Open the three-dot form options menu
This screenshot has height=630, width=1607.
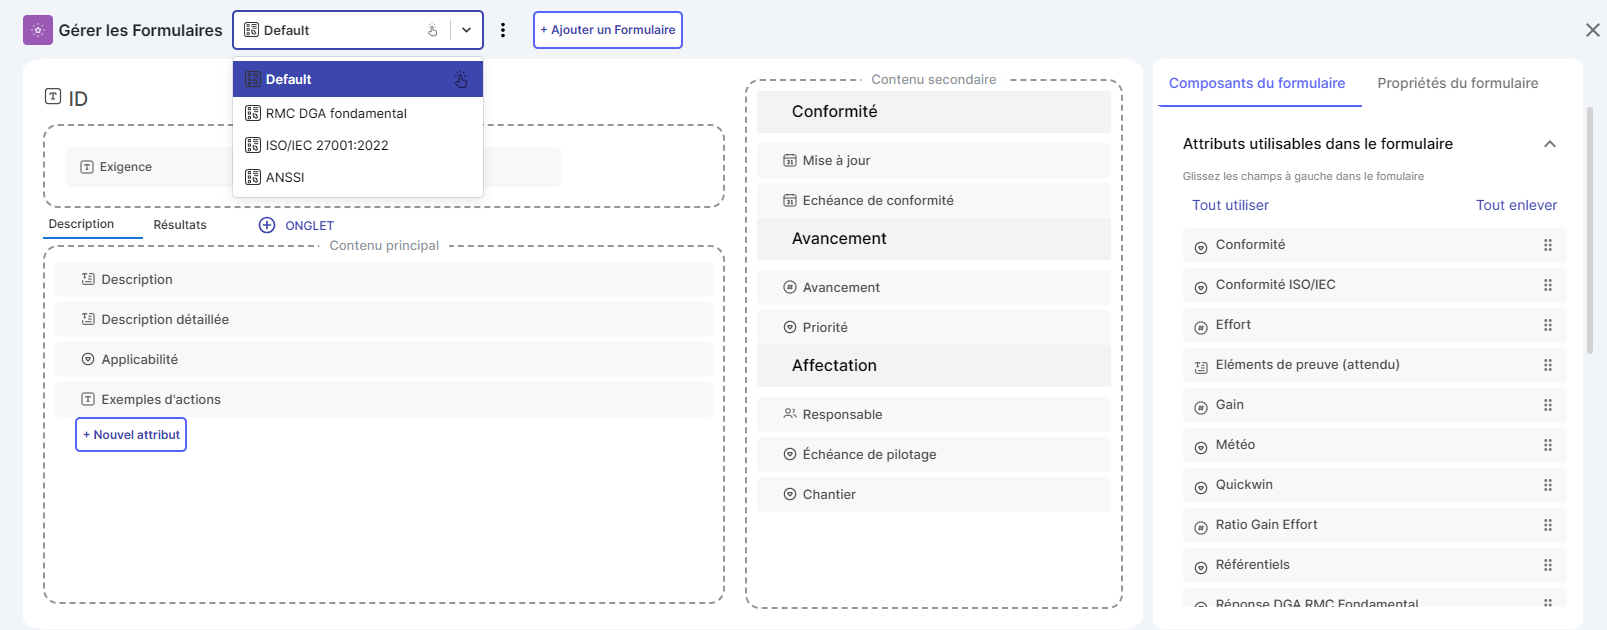pos(503,30)
